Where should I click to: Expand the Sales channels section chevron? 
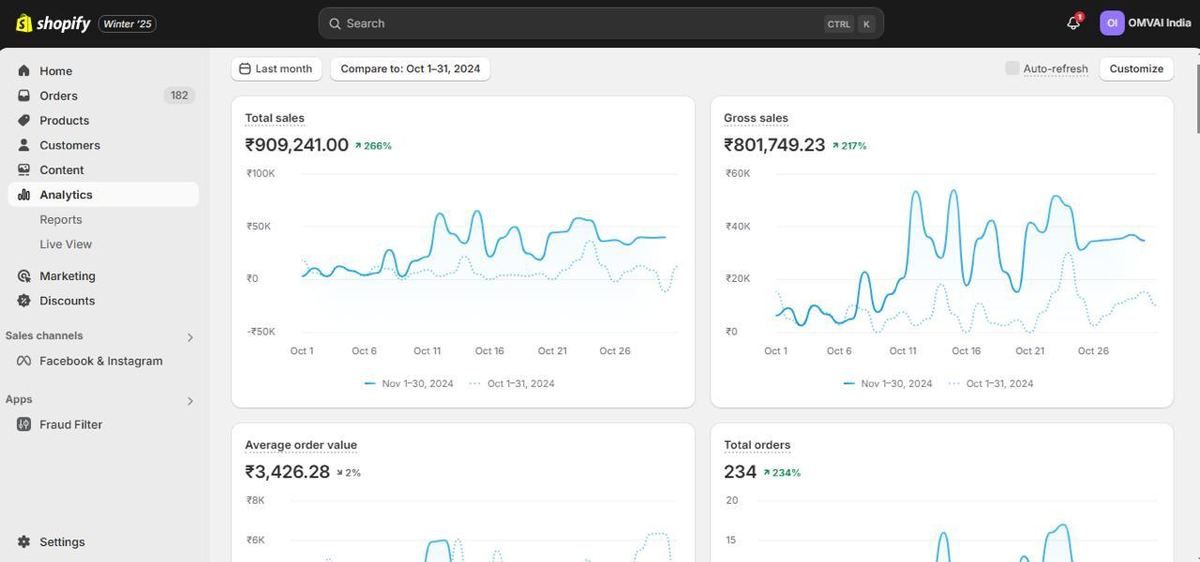click(x=190, y=337)
